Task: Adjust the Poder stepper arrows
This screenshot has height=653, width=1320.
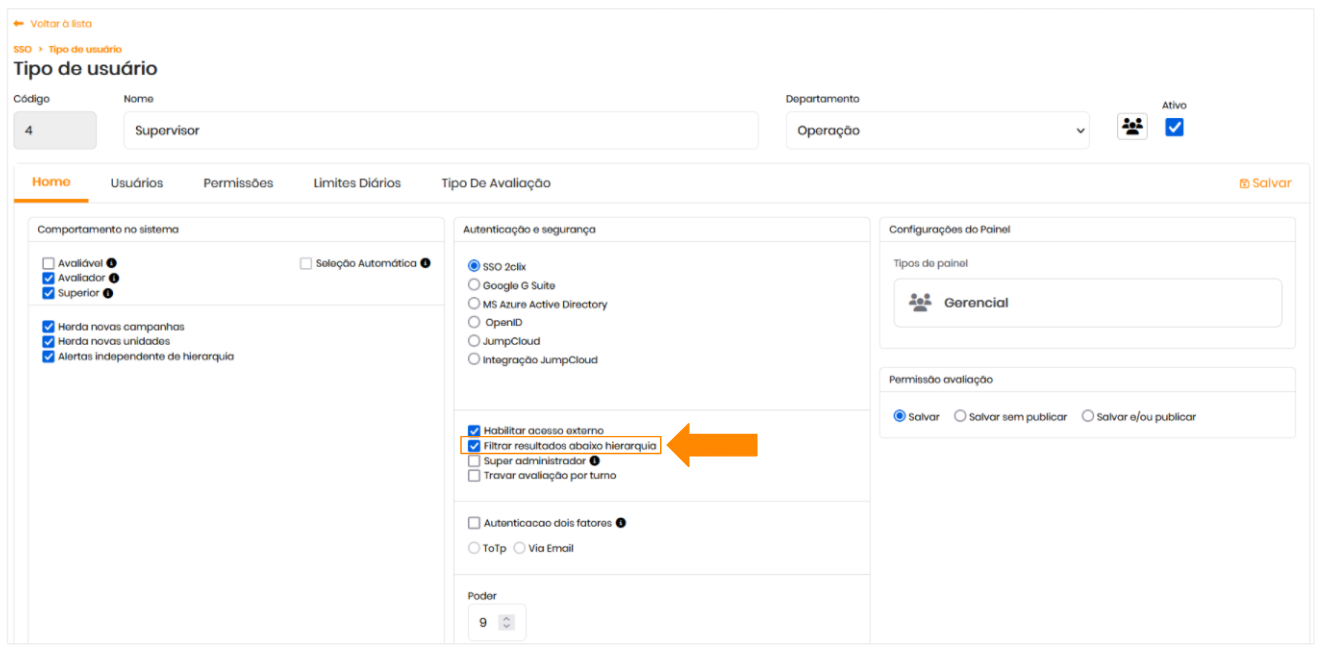Action: (x=507, y=623)
